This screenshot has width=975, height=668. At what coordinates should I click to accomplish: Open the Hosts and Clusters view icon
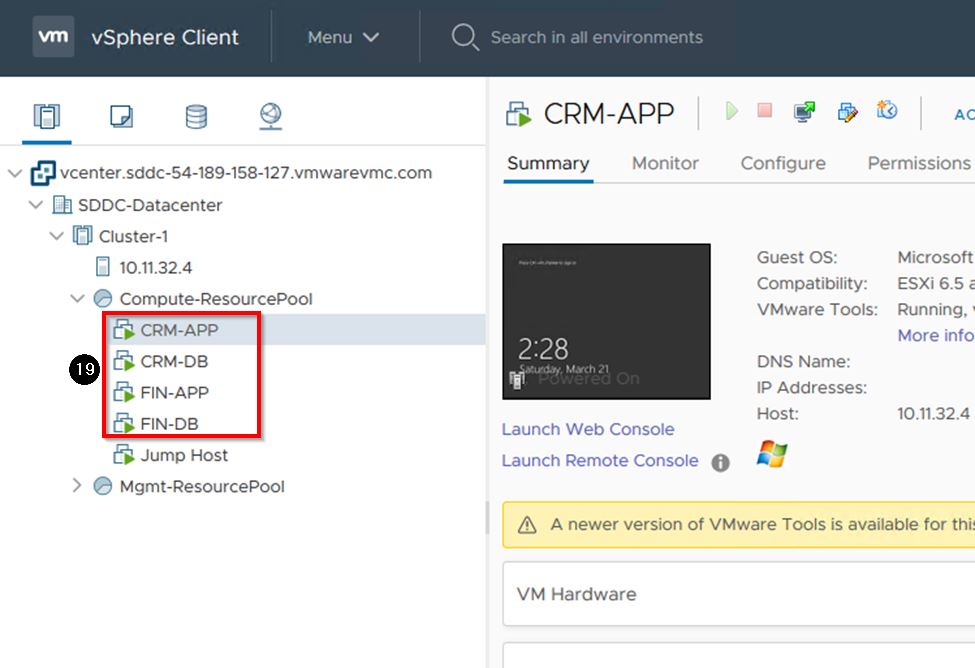[46, 116]
